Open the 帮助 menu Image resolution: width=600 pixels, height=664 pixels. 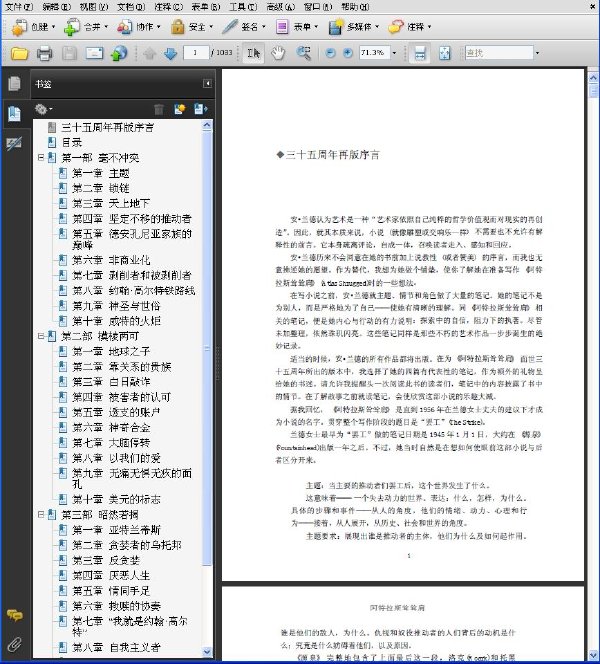coord(355,6)
